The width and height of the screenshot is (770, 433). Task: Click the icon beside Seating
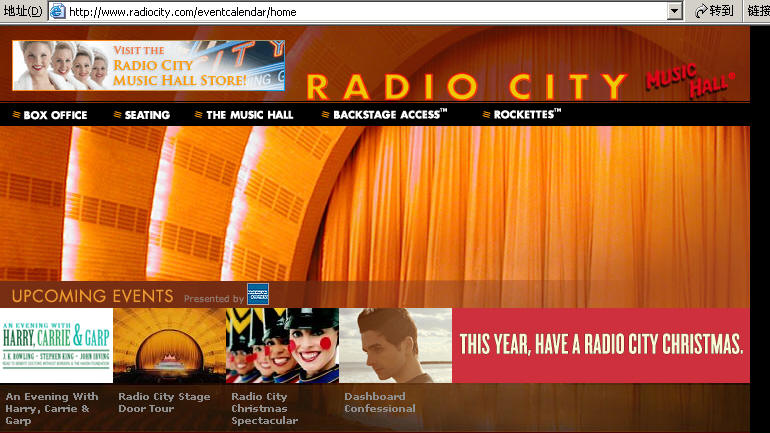pyautogui.click(x=117, y=114)
